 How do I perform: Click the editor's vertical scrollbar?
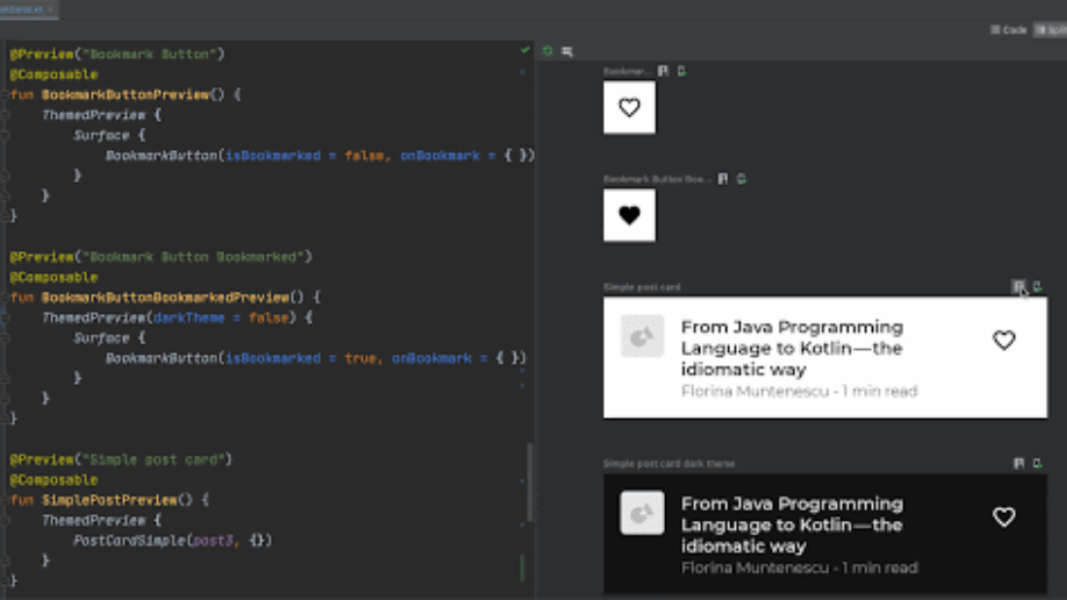(529, 480)
